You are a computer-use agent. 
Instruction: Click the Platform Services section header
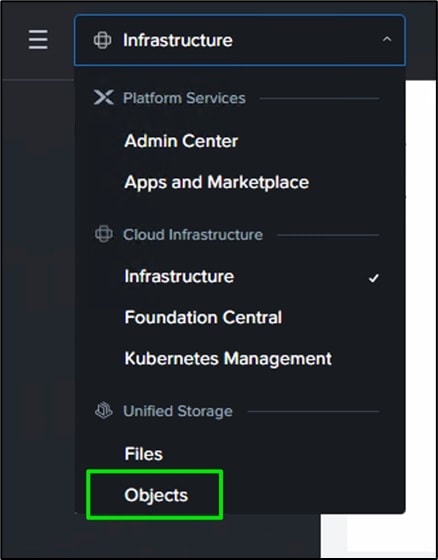coord(184,98)
